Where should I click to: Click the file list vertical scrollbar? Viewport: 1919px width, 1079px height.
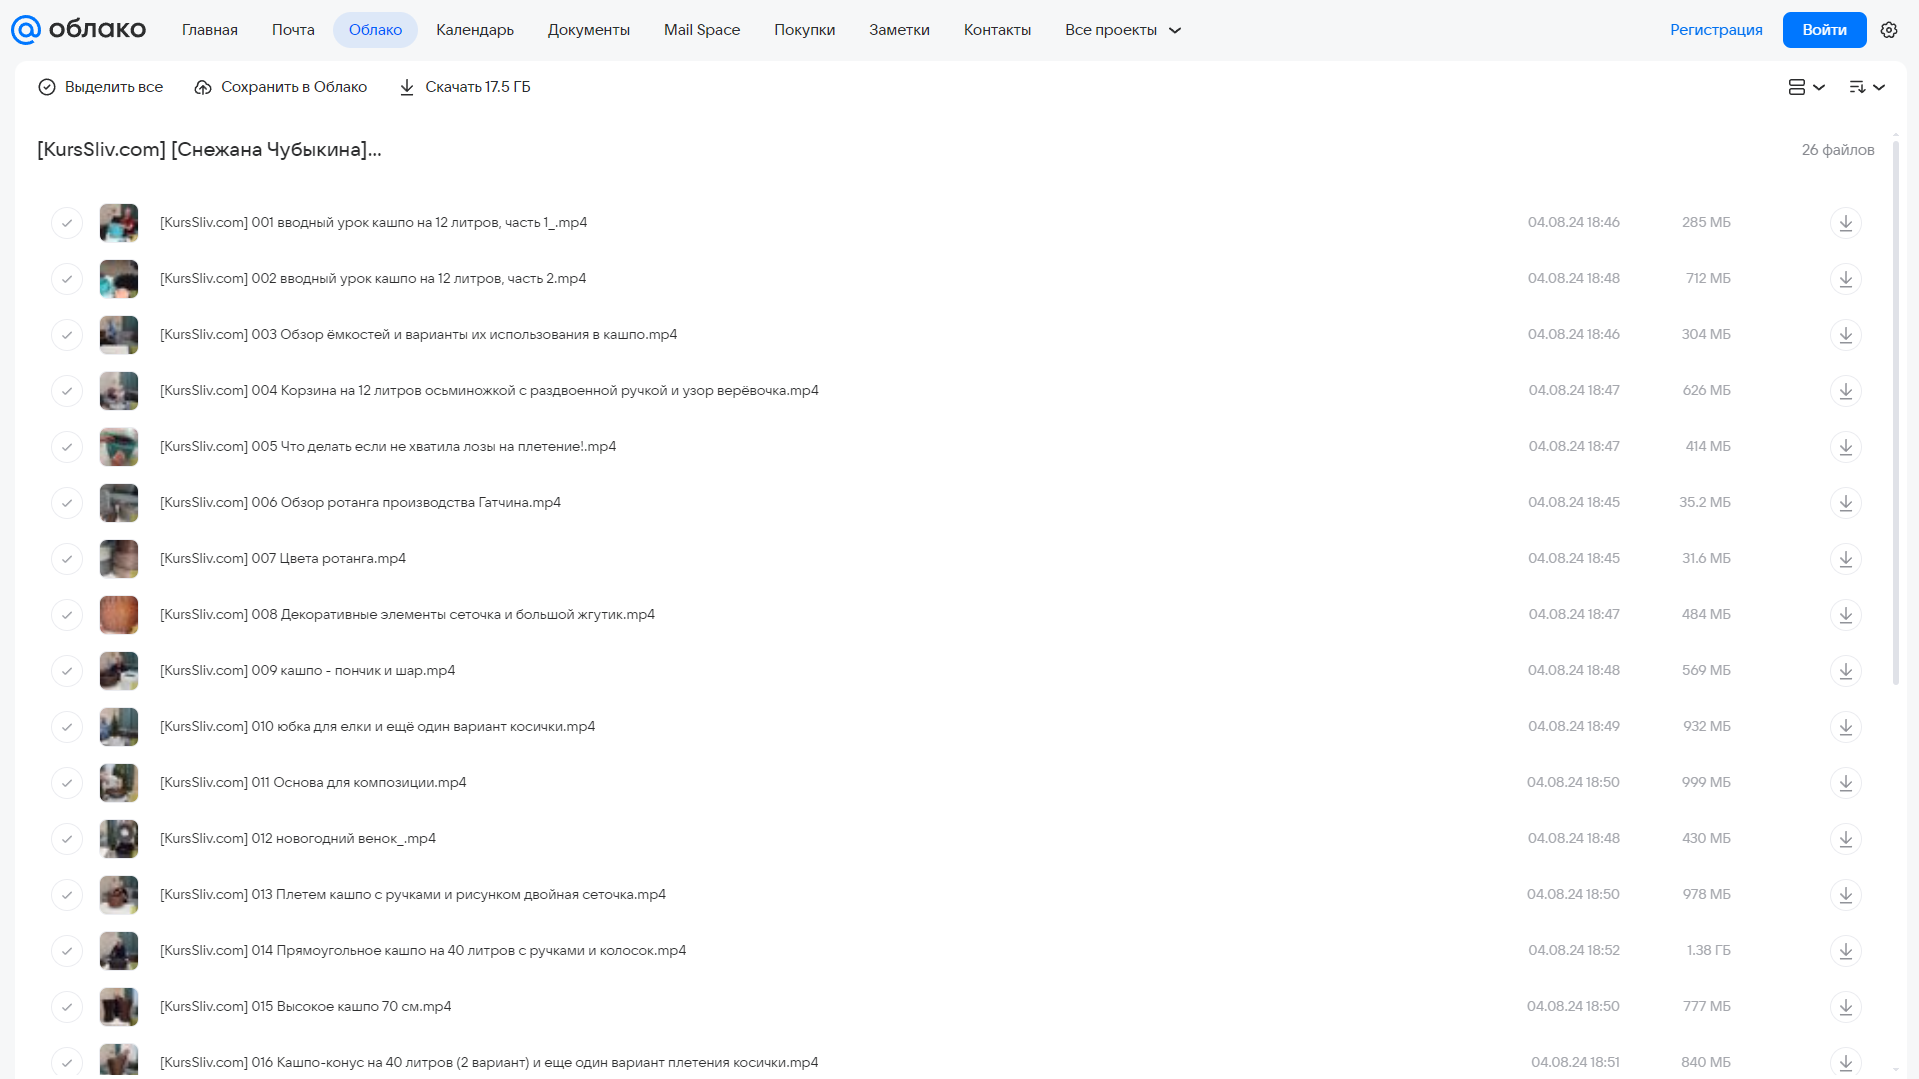[1896, 410]
